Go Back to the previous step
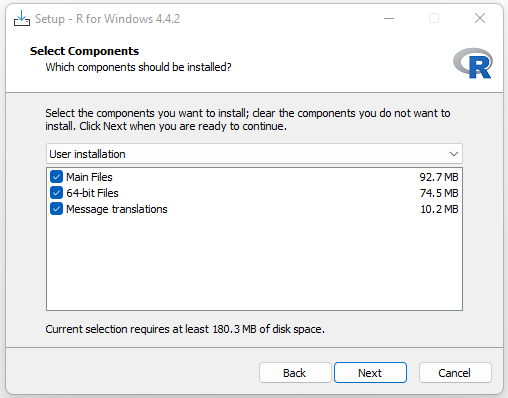The height and width of the screenshot is (398, 508). click(x=295, y=373)
